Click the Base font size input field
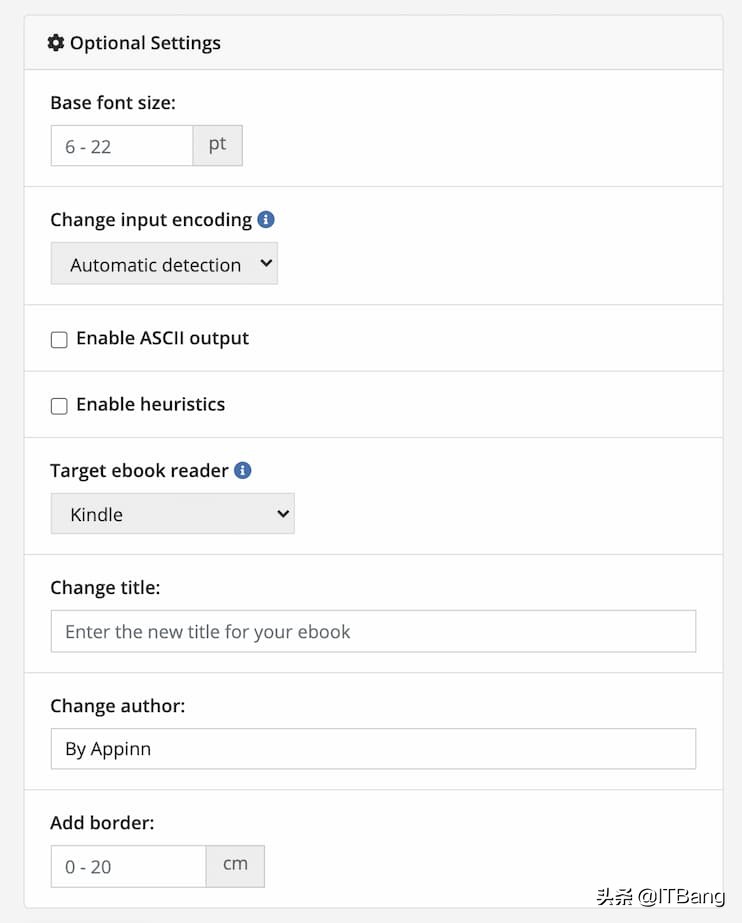Image resolution: width=742 pixels, height=923 pixels. (x=122, y=146)
